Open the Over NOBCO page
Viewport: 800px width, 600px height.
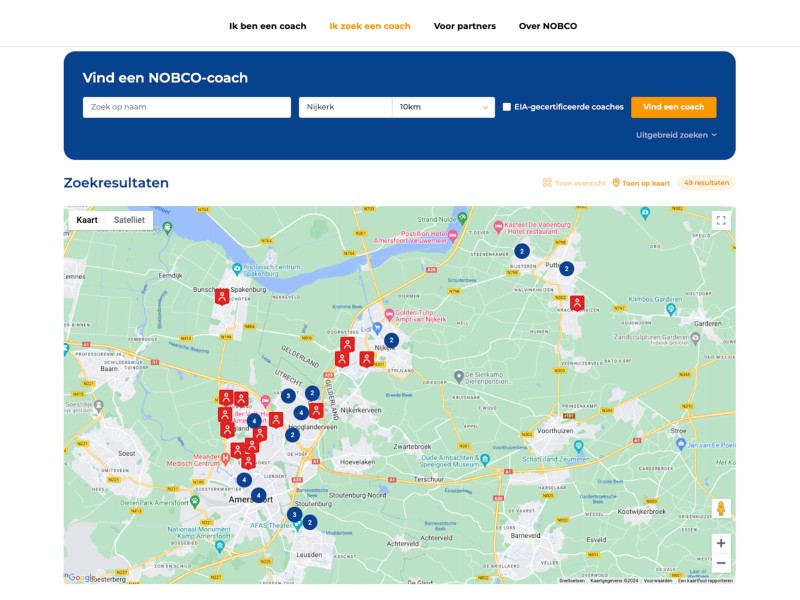(547, 26)
